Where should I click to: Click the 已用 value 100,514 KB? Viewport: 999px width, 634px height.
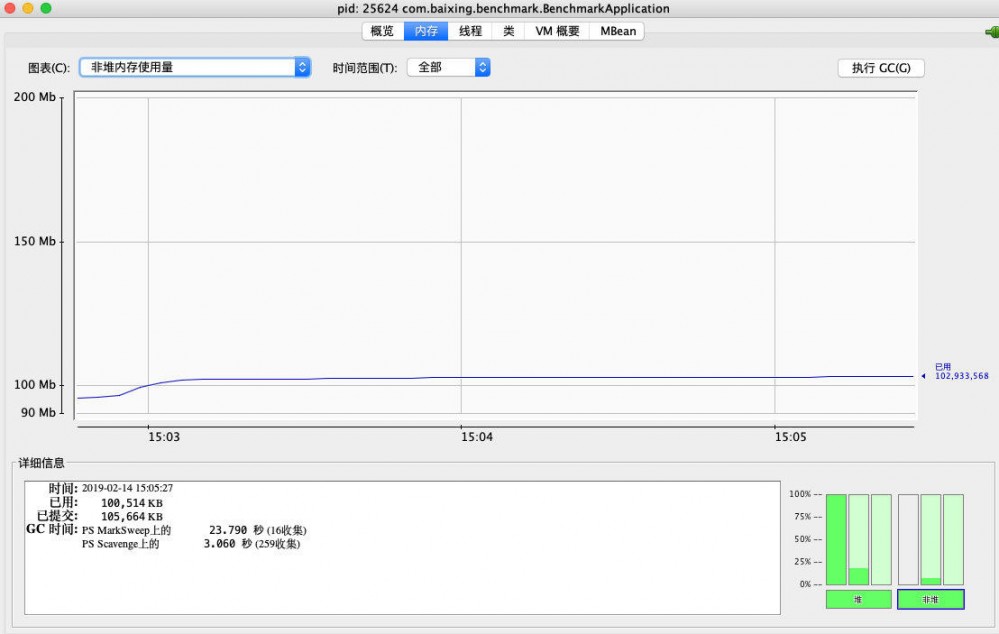(132, 503)
